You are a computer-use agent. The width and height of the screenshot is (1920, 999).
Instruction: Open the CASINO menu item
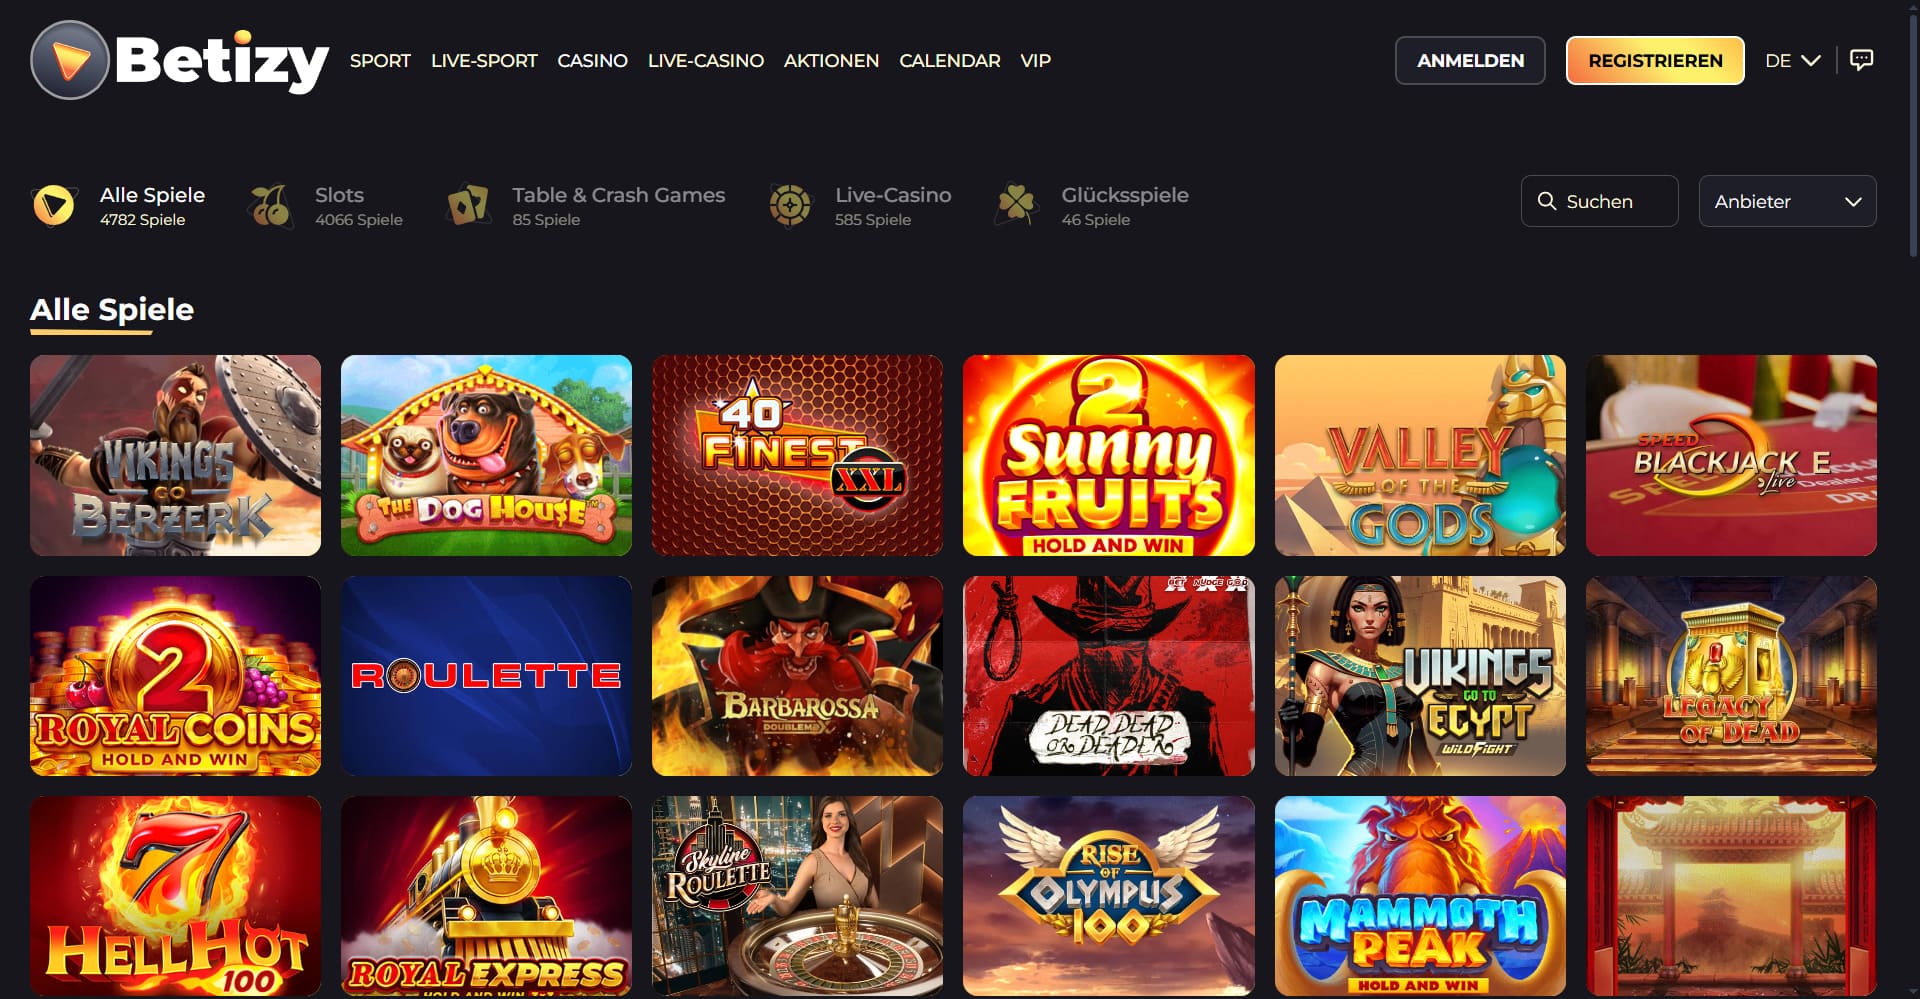[592, 60]
